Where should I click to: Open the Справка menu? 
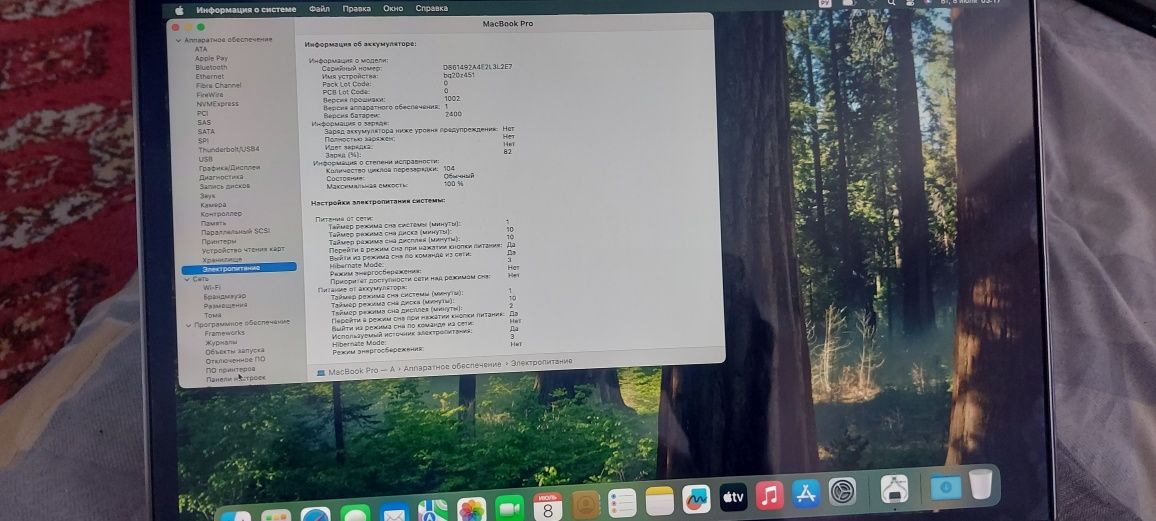[431, 9]
